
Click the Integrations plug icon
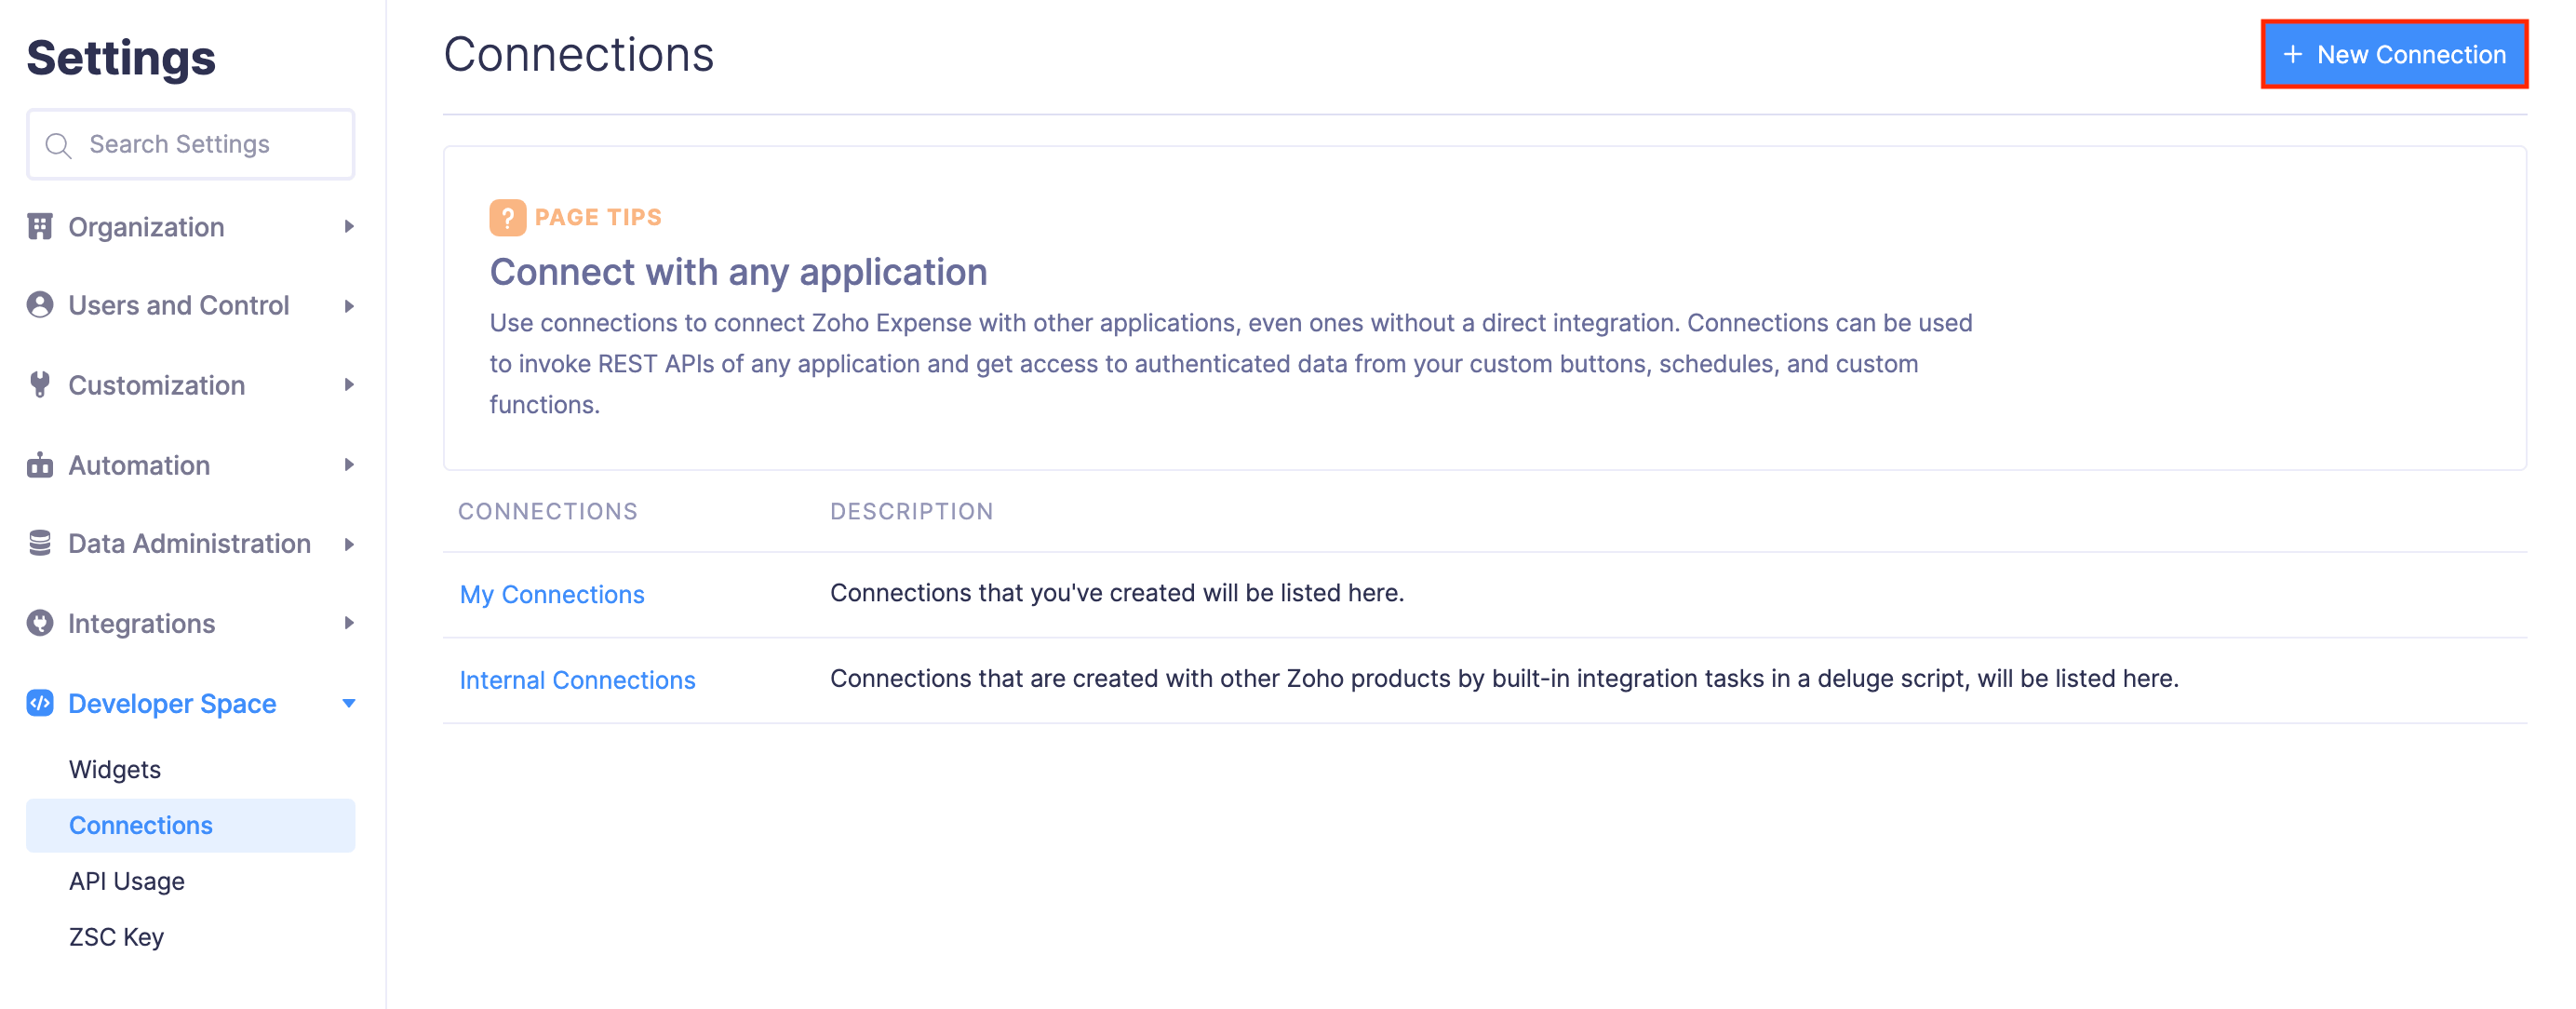[x=40, y=623]
